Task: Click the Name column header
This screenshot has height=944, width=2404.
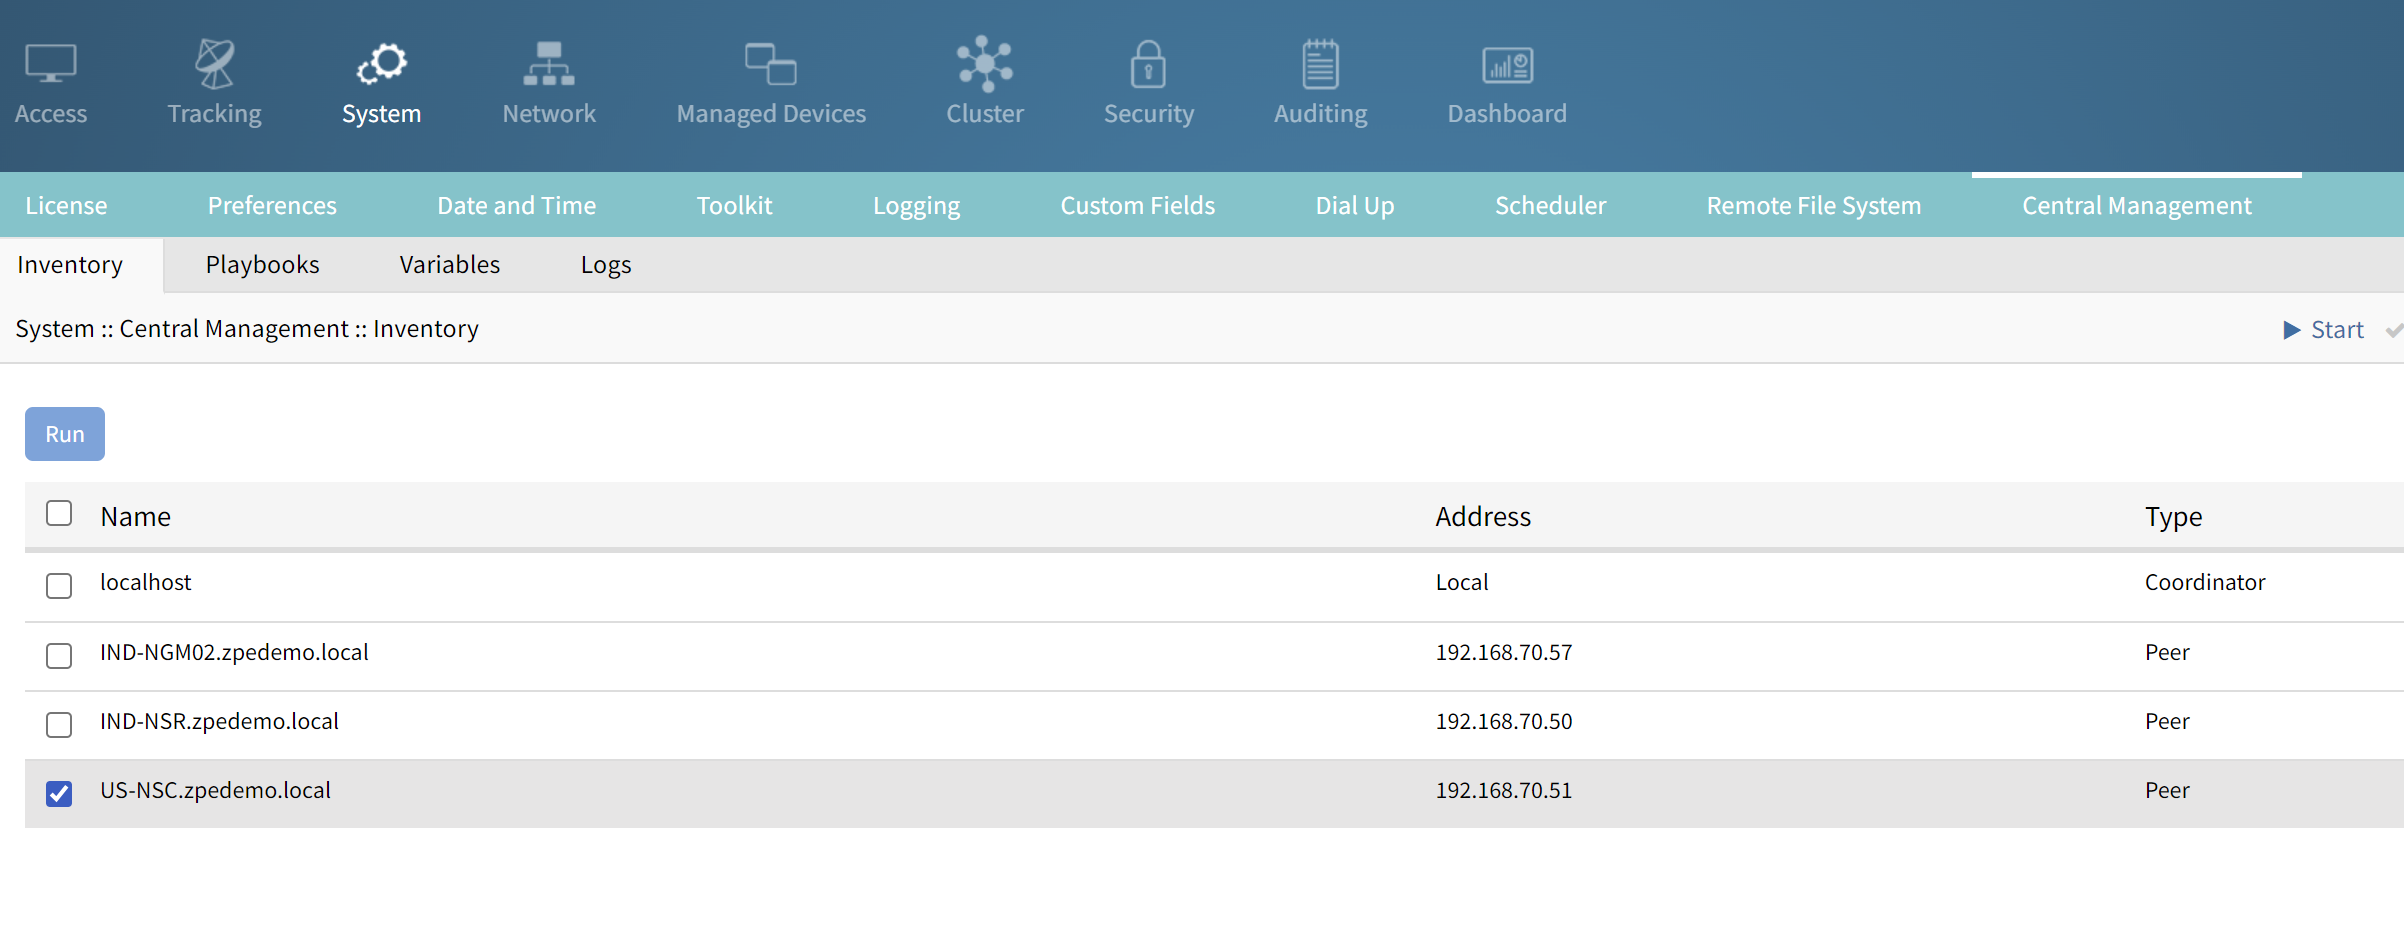Action: 136,516
